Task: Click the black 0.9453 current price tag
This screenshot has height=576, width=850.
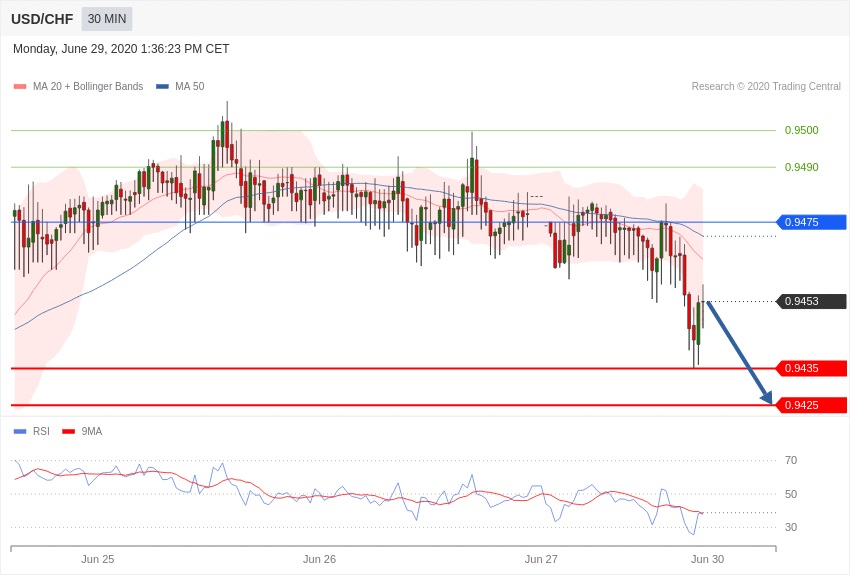Action: (811, 301)
